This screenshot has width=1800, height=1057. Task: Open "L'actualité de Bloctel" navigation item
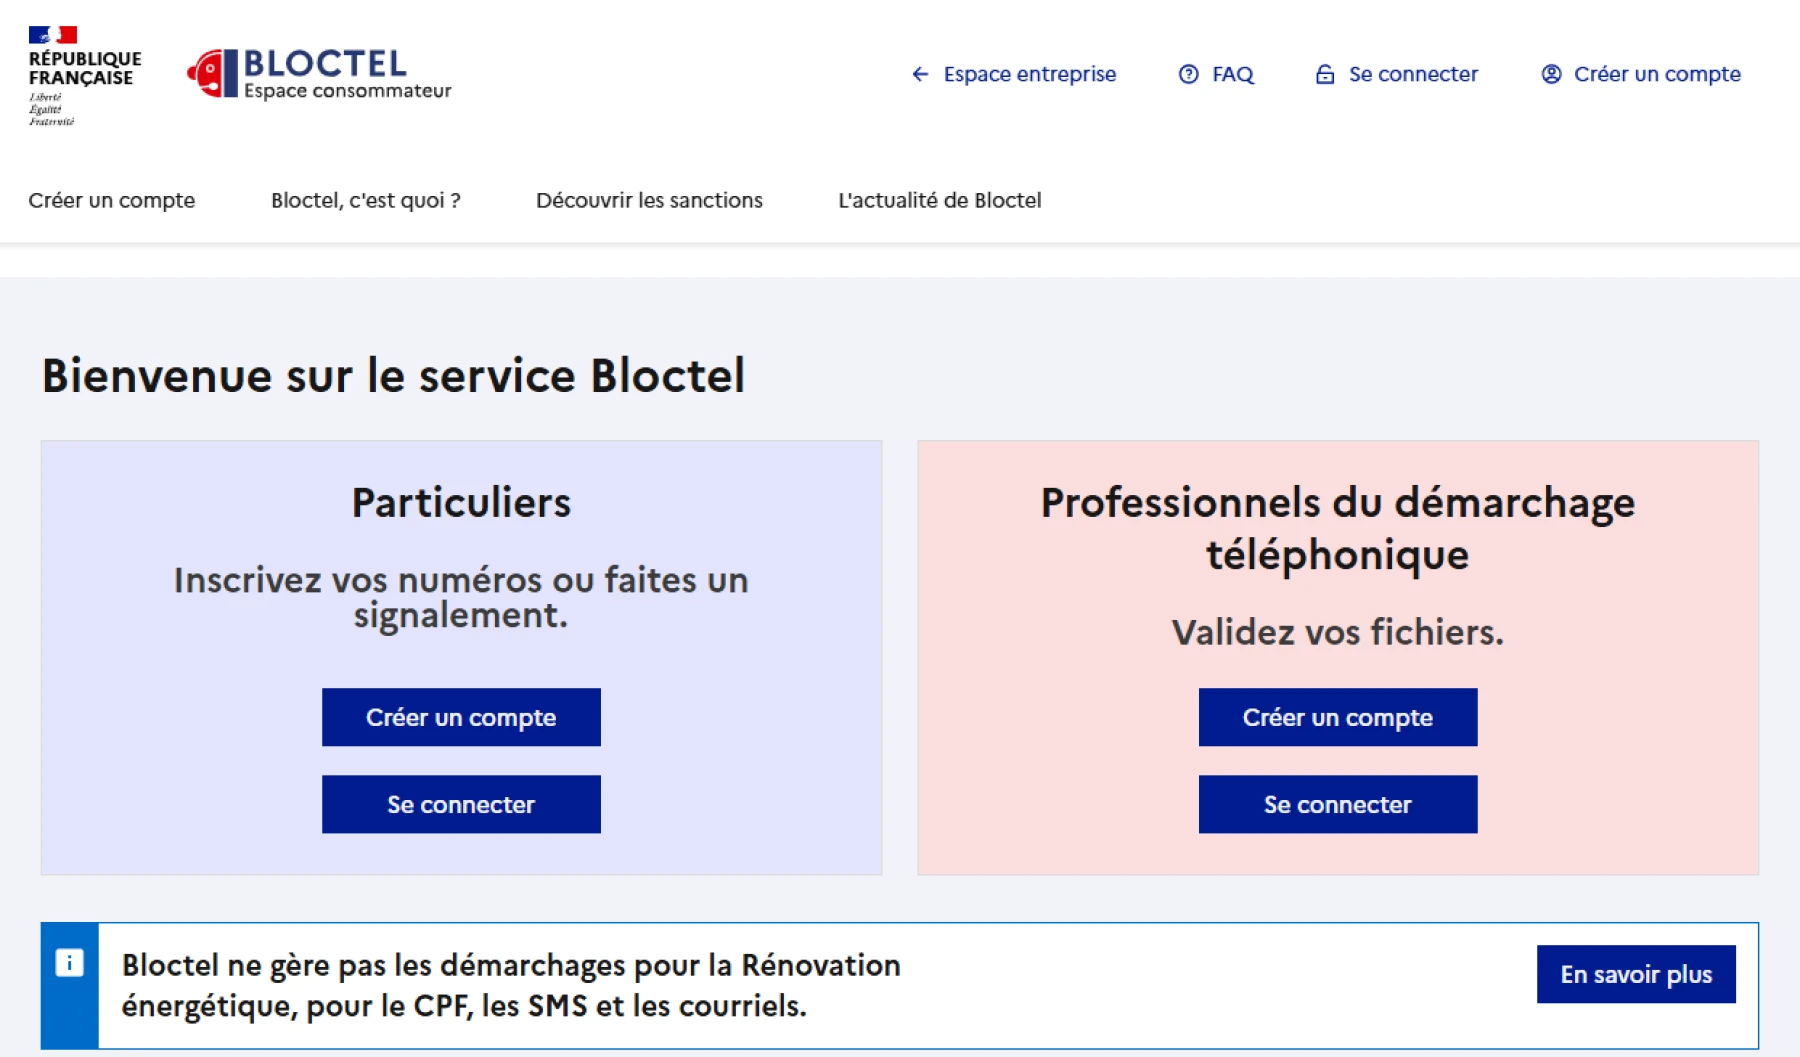pos(939,200)
